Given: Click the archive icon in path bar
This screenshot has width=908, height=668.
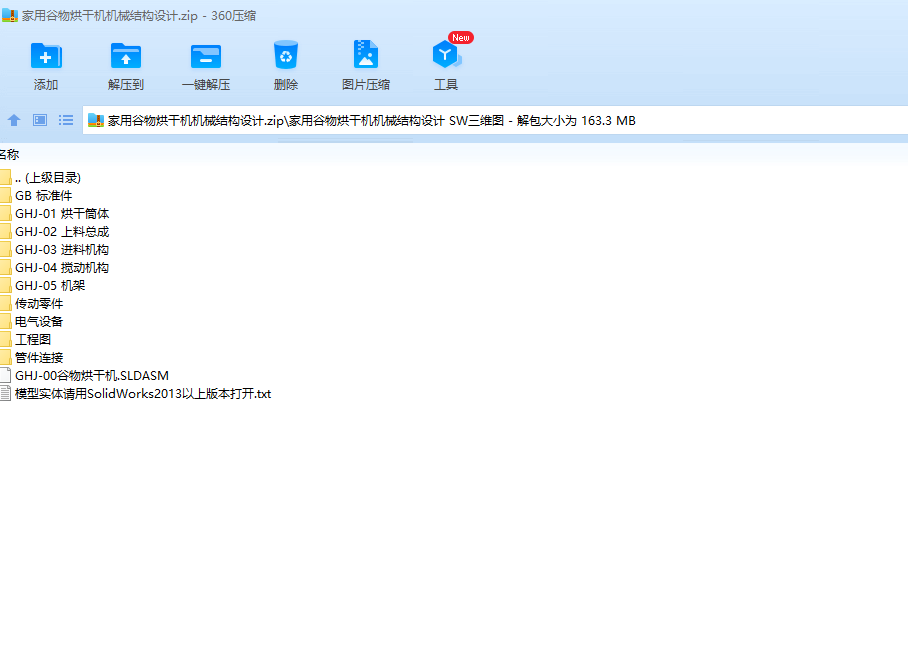Looking at the screenshot, I should point(96,120).
